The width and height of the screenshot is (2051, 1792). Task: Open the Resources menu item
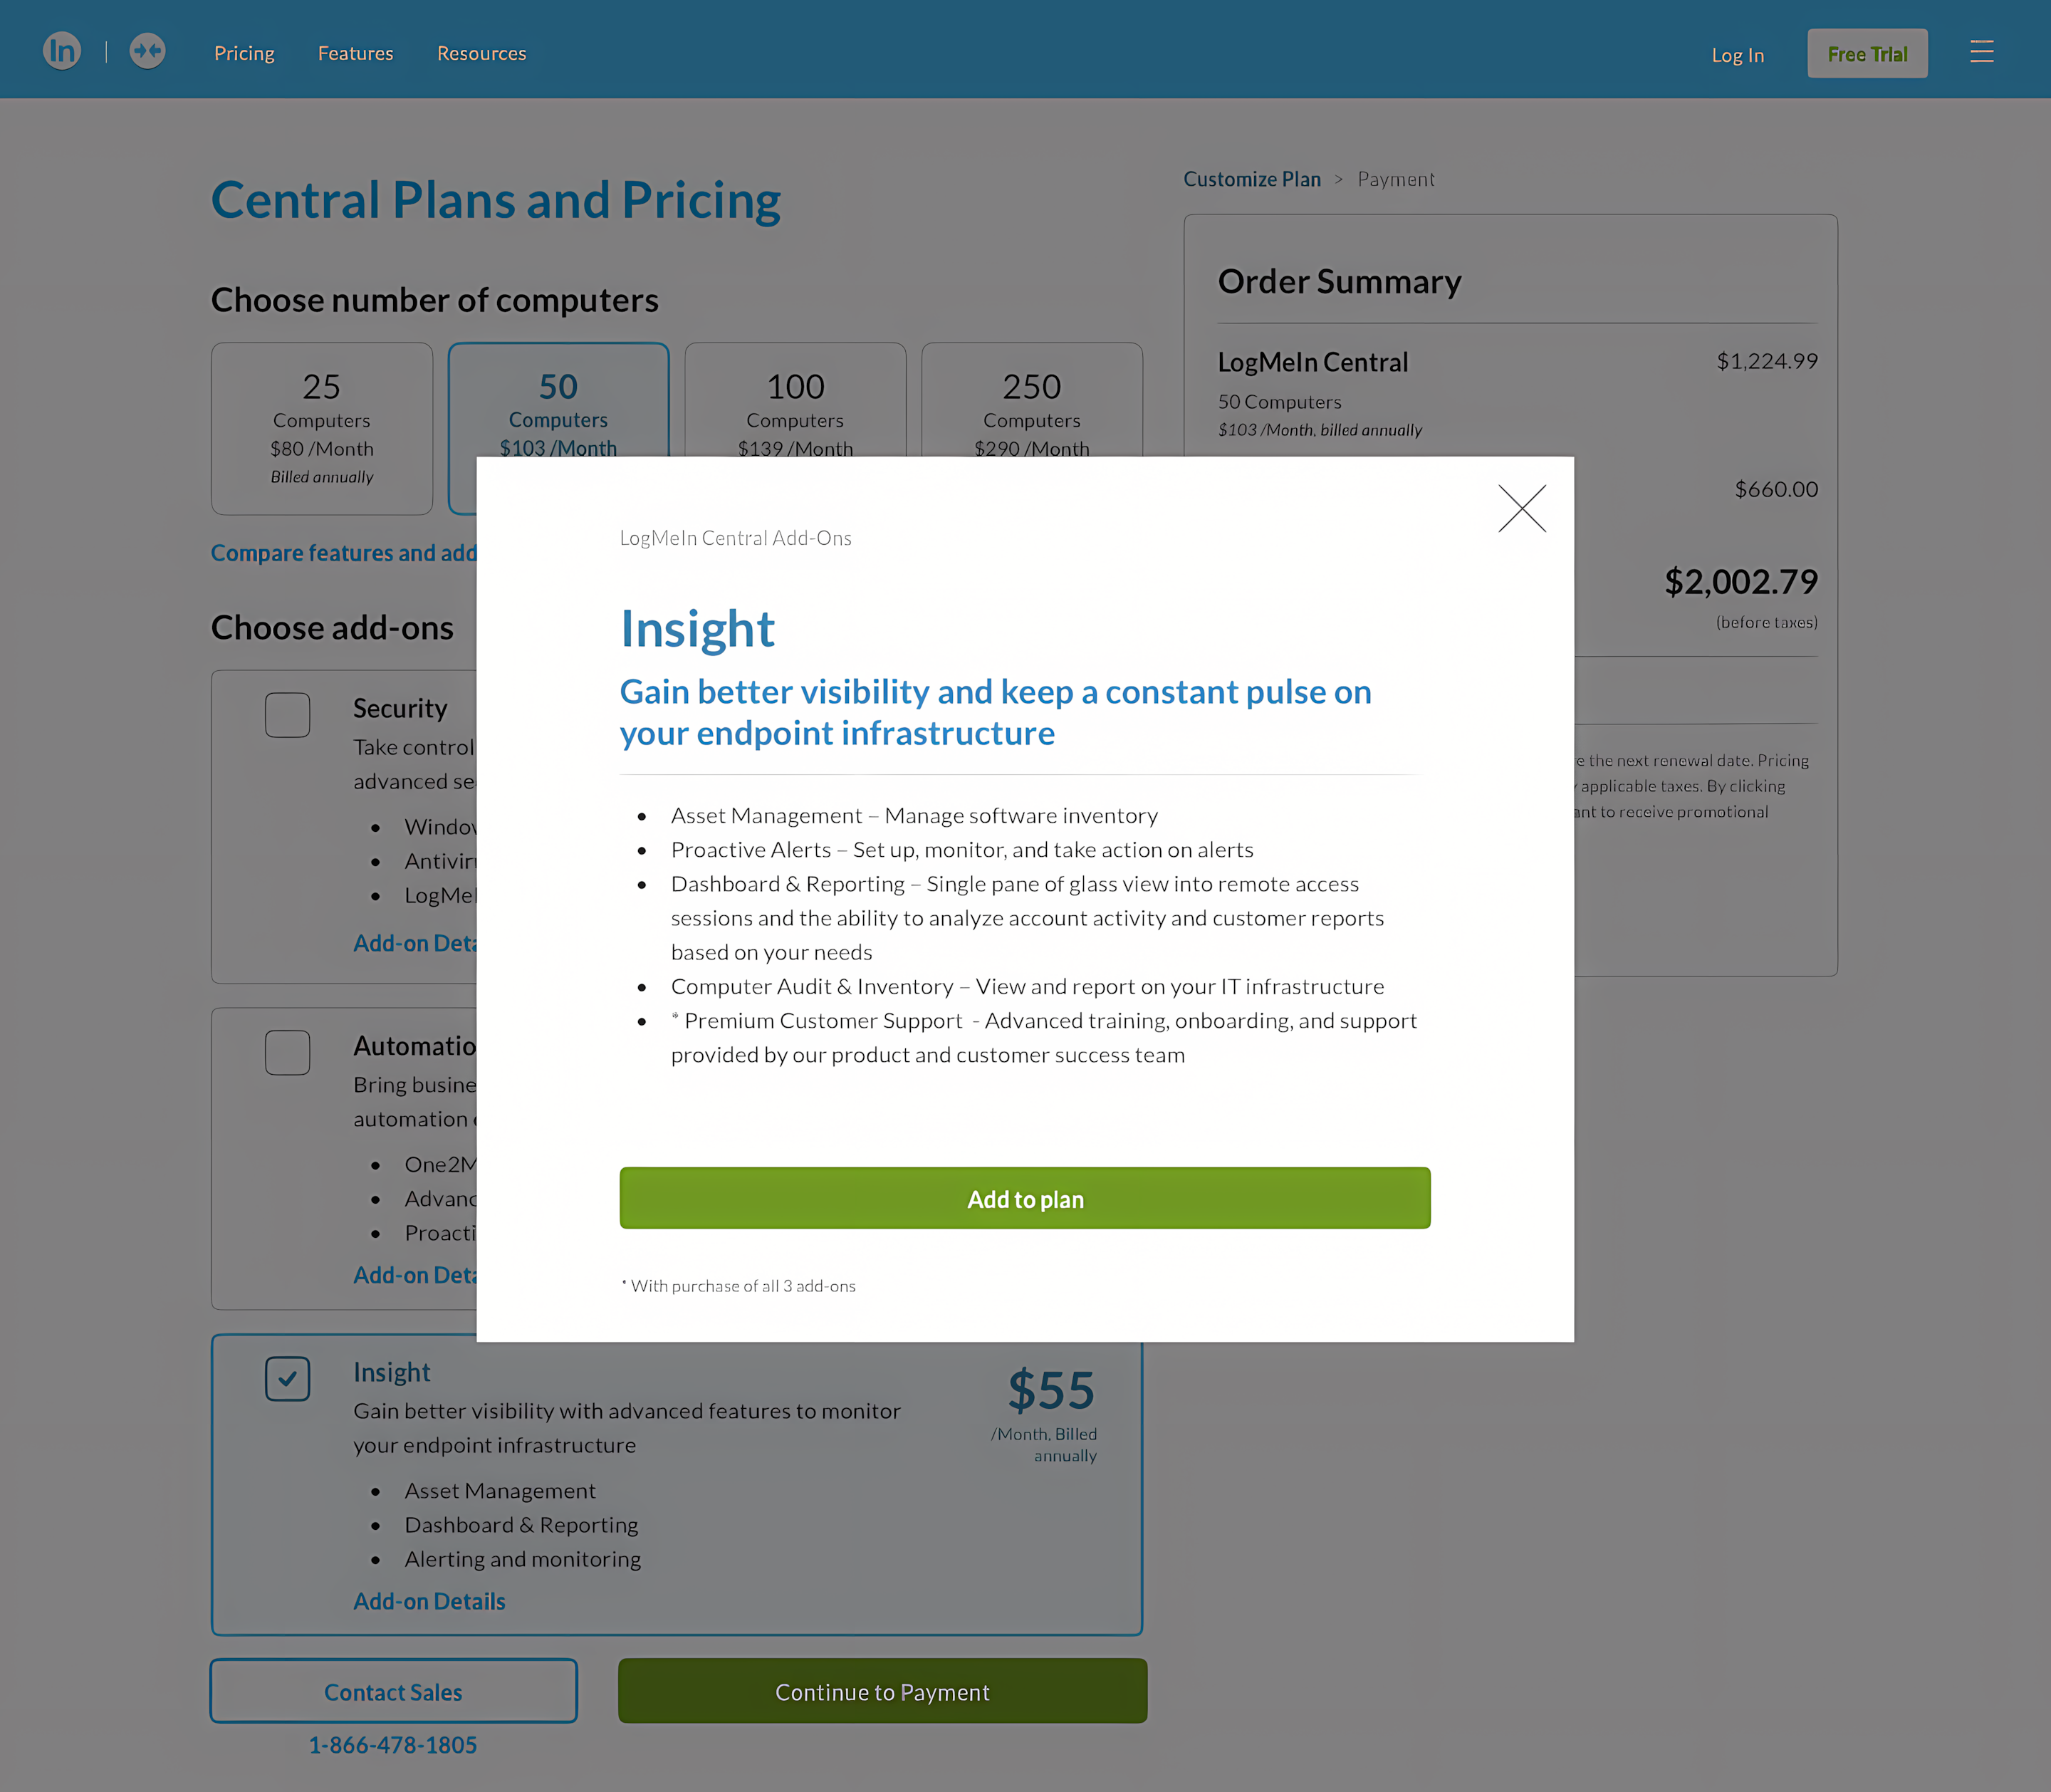click(x=481, y=53)
